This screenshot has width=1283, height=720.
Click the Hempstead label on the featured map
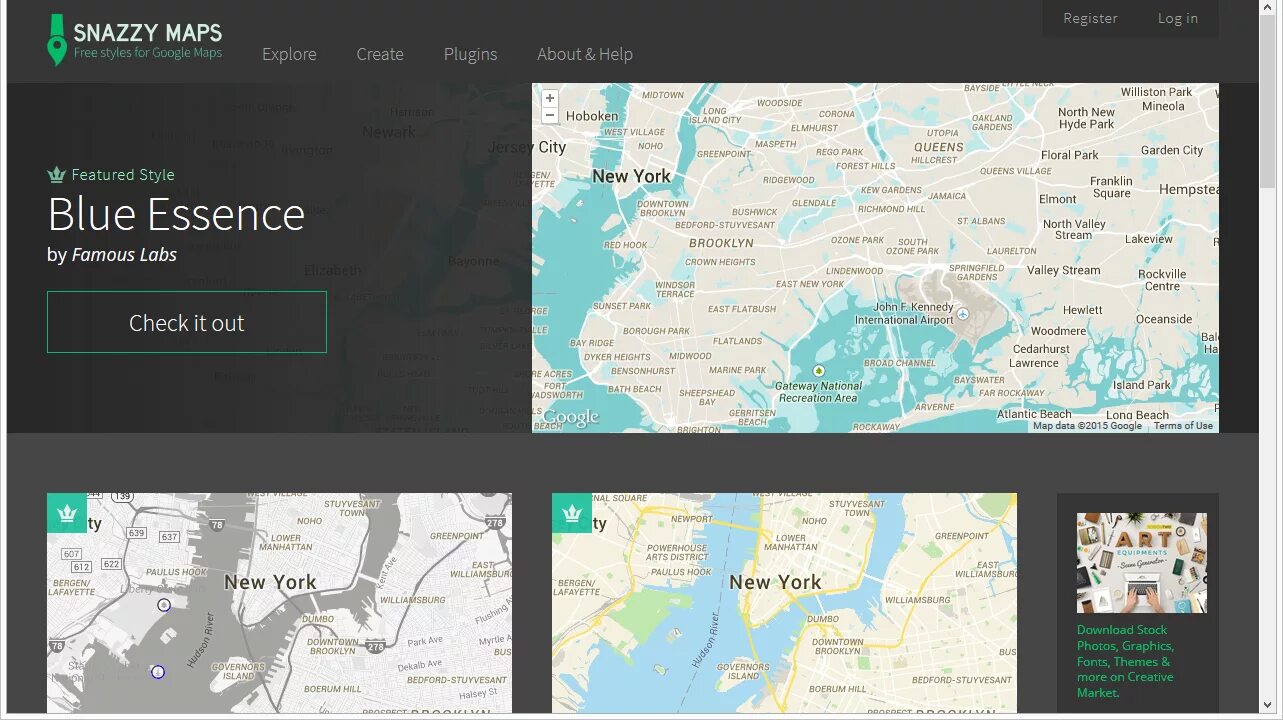pos(1189,189)
